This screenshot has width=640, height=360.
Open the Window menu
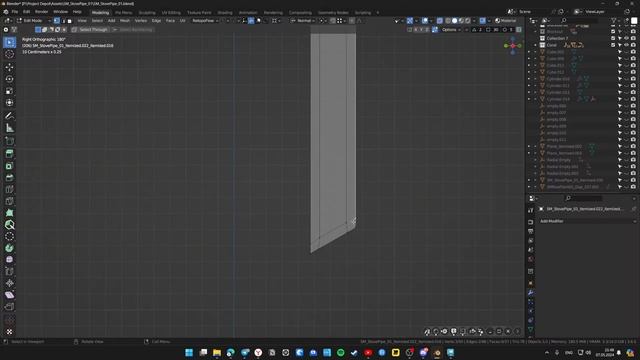coord(60,12)
